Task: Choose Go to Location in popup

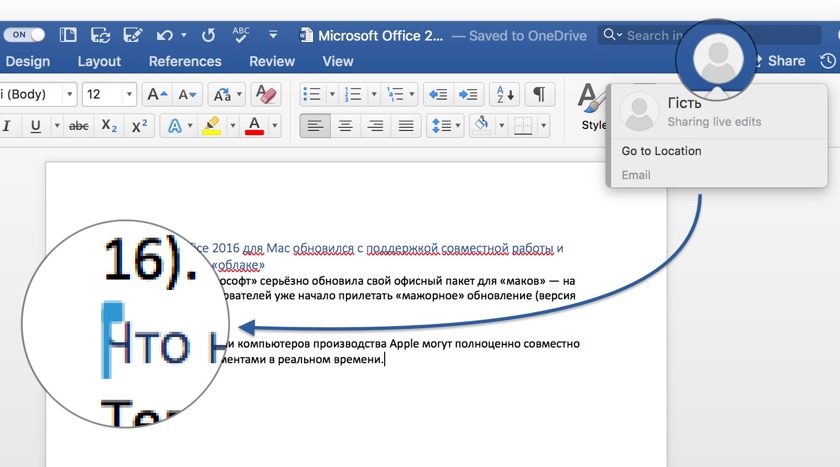Action: [x=661, y=151]
